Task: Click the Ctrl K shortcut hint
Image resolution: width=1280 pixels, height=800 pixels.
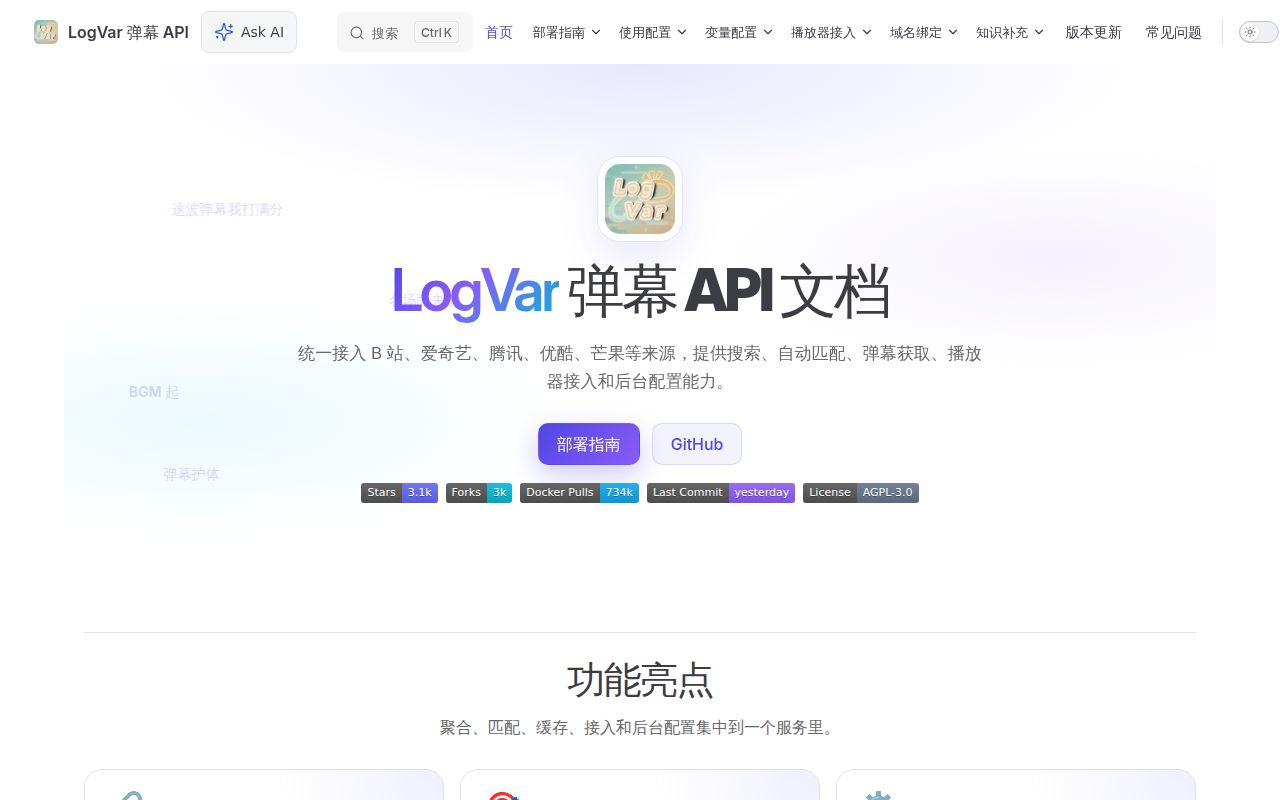Action: (x=436, y=32)
